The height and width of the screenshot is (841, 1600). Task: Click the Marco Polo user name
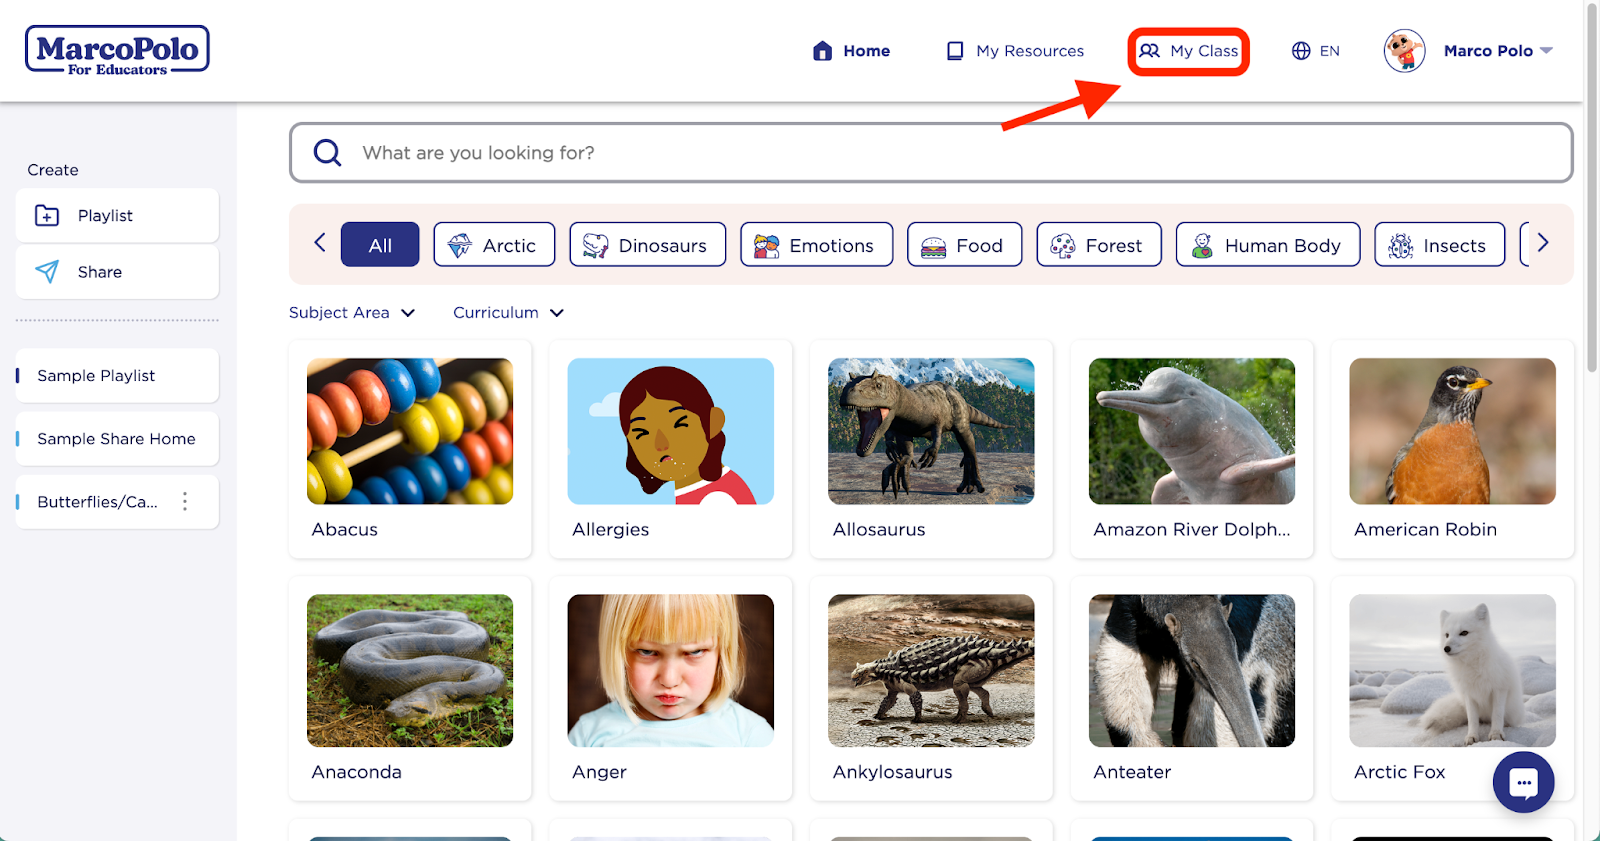point(1488,51)
